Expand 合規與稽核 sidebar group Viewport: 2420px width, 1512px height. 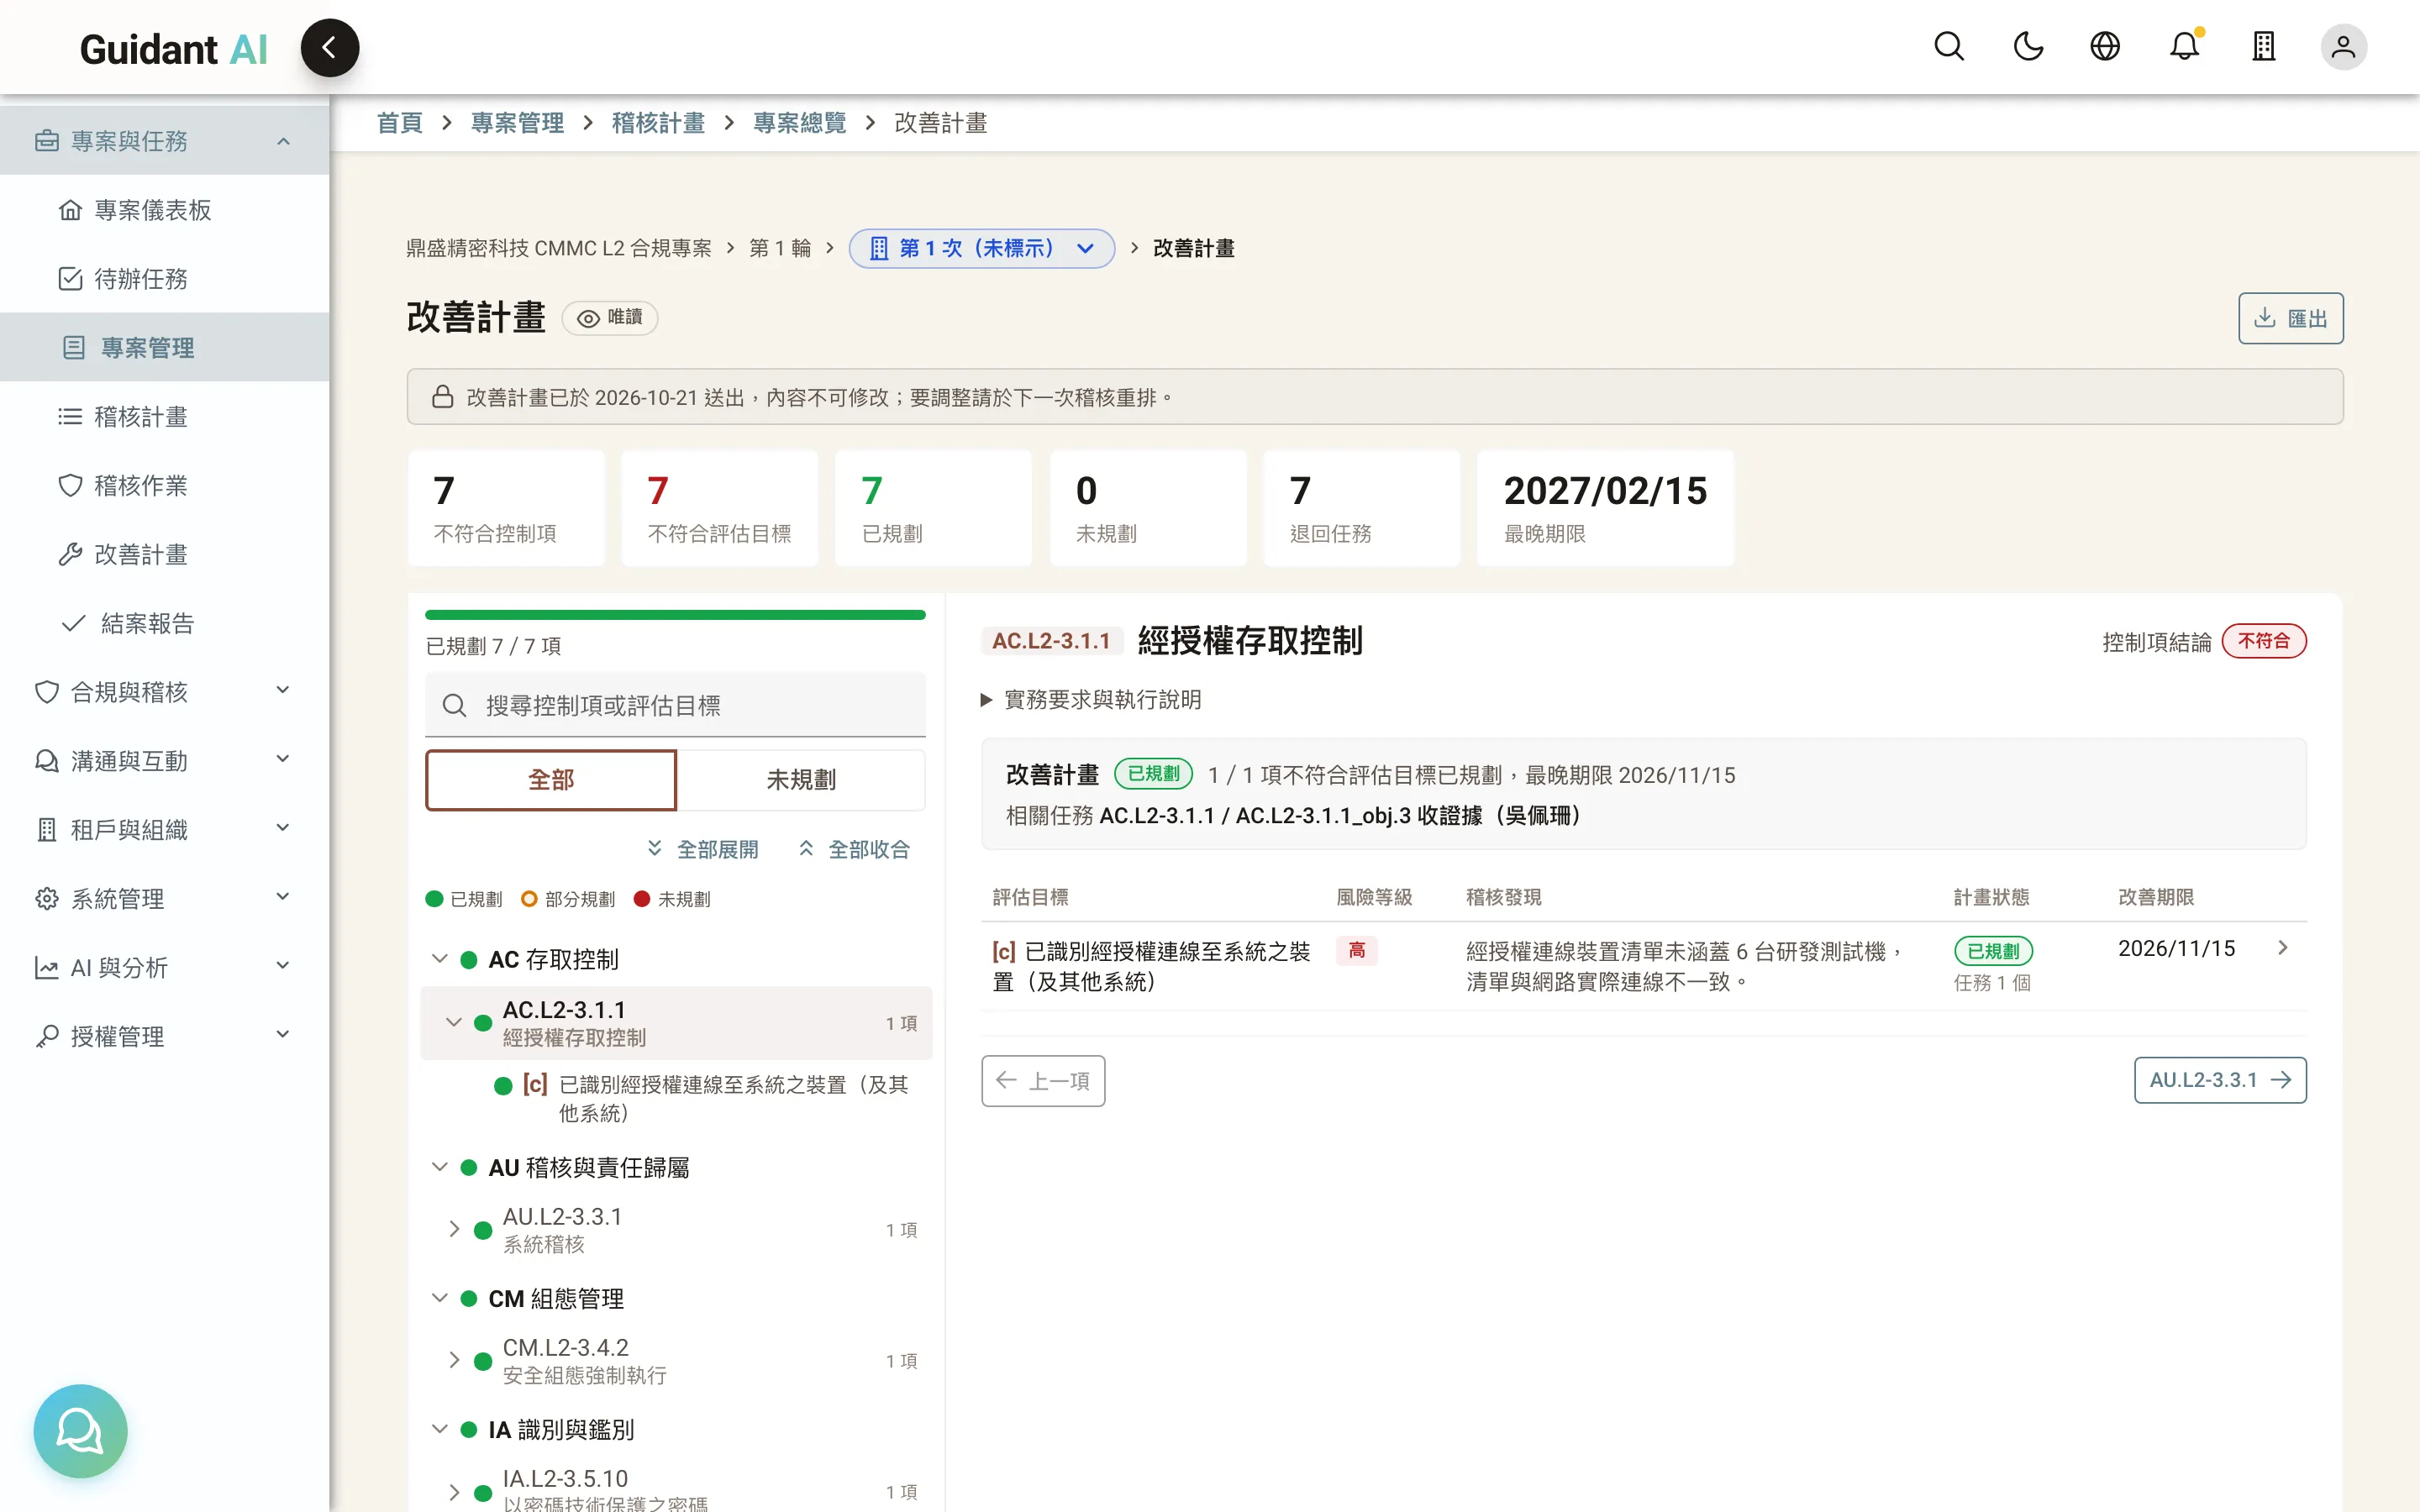pyautogui.click(x=164, y=692)
